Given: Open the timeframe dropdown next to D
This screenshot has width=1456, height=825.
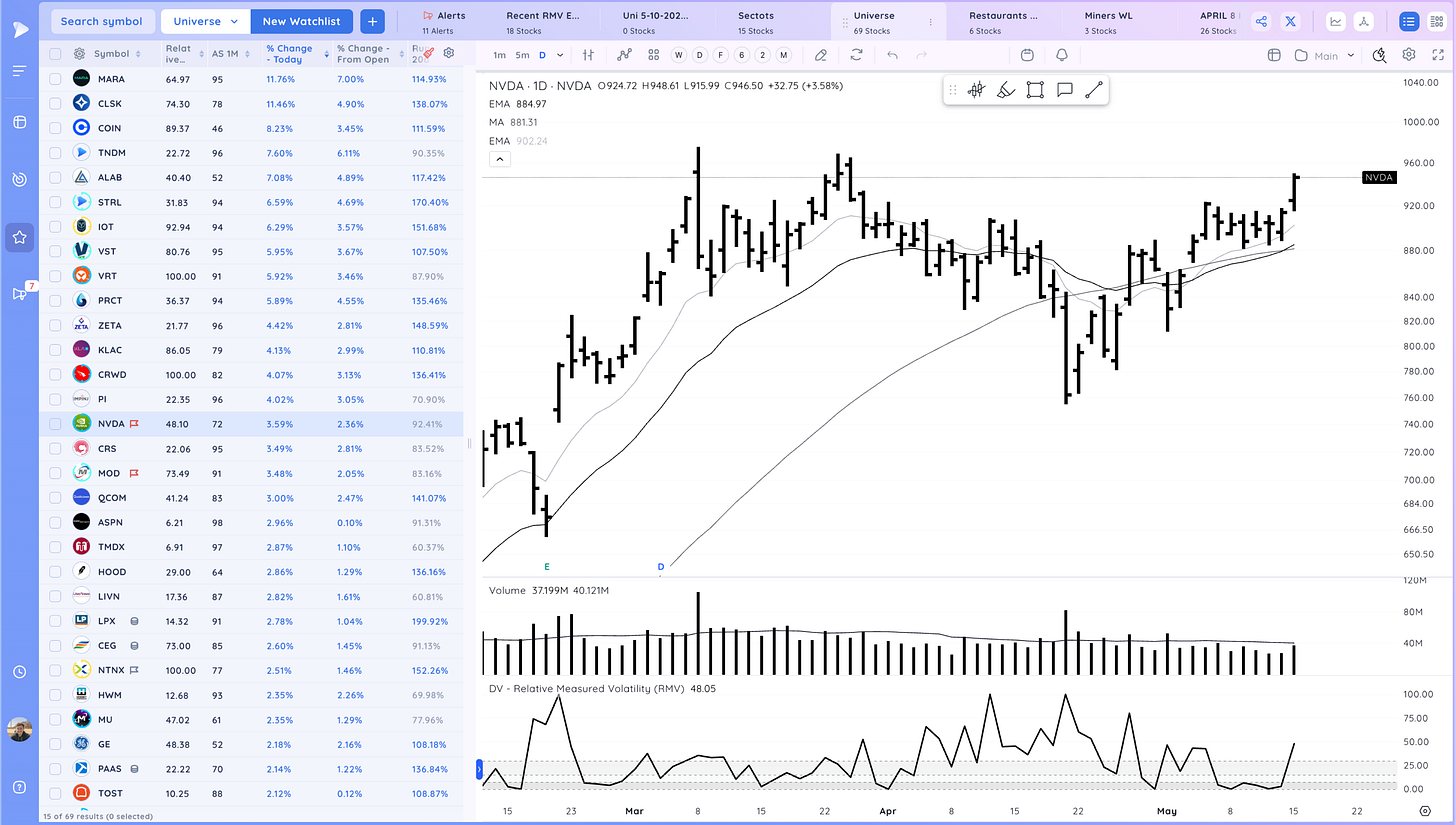Looking at the screenshot, I should tap(560, 56).
